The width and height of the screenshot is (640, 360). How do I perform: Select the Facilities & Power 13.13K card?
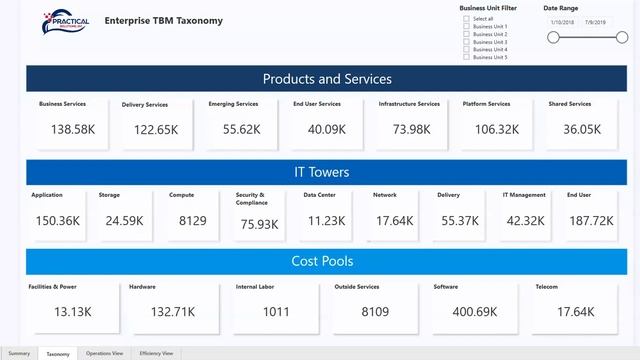coord(73,308)
